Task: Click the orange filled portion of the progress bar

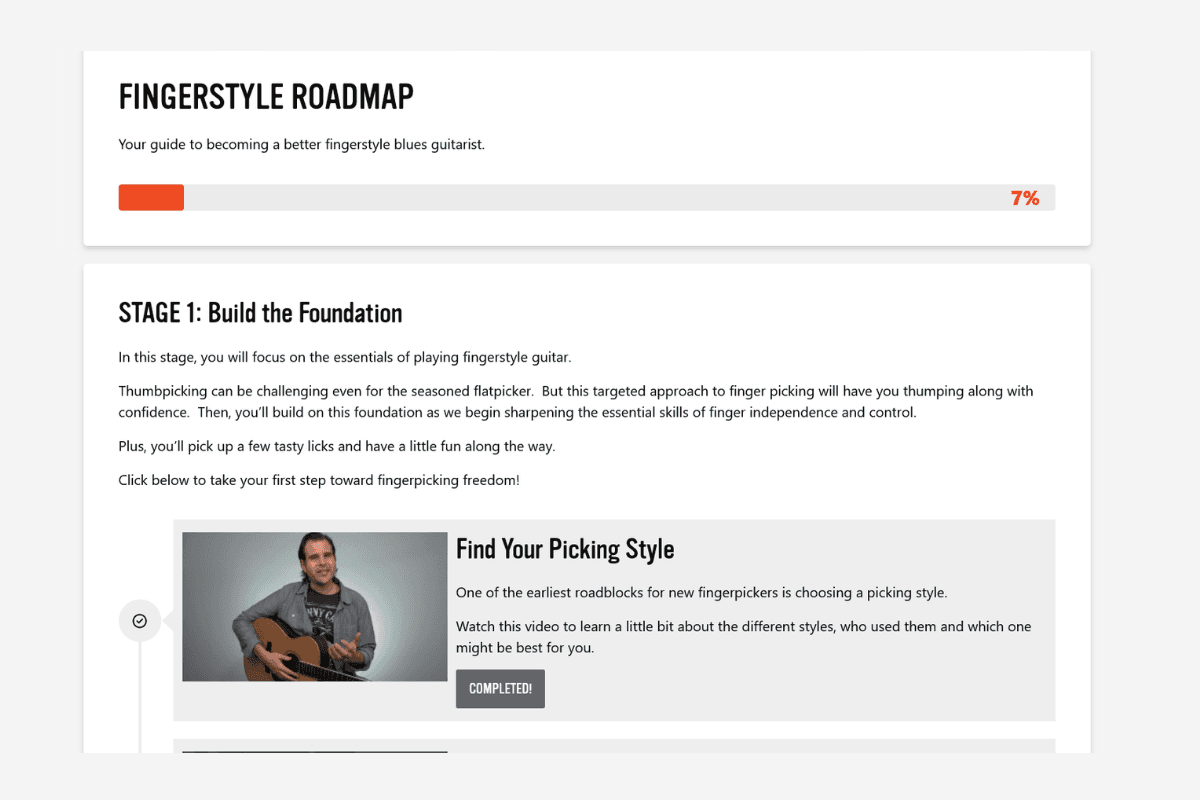Action: click(150, 197)
